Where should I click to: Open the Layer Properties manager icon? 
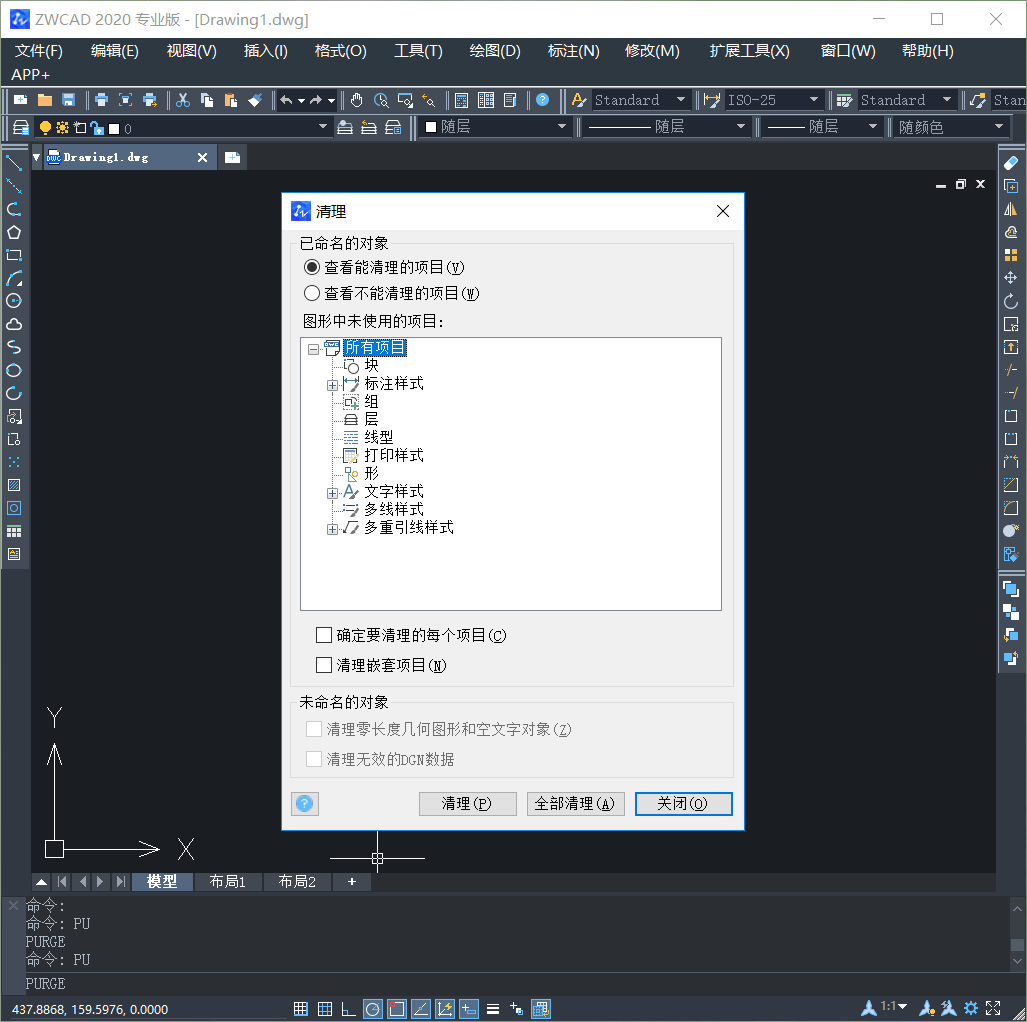(20, 127)
